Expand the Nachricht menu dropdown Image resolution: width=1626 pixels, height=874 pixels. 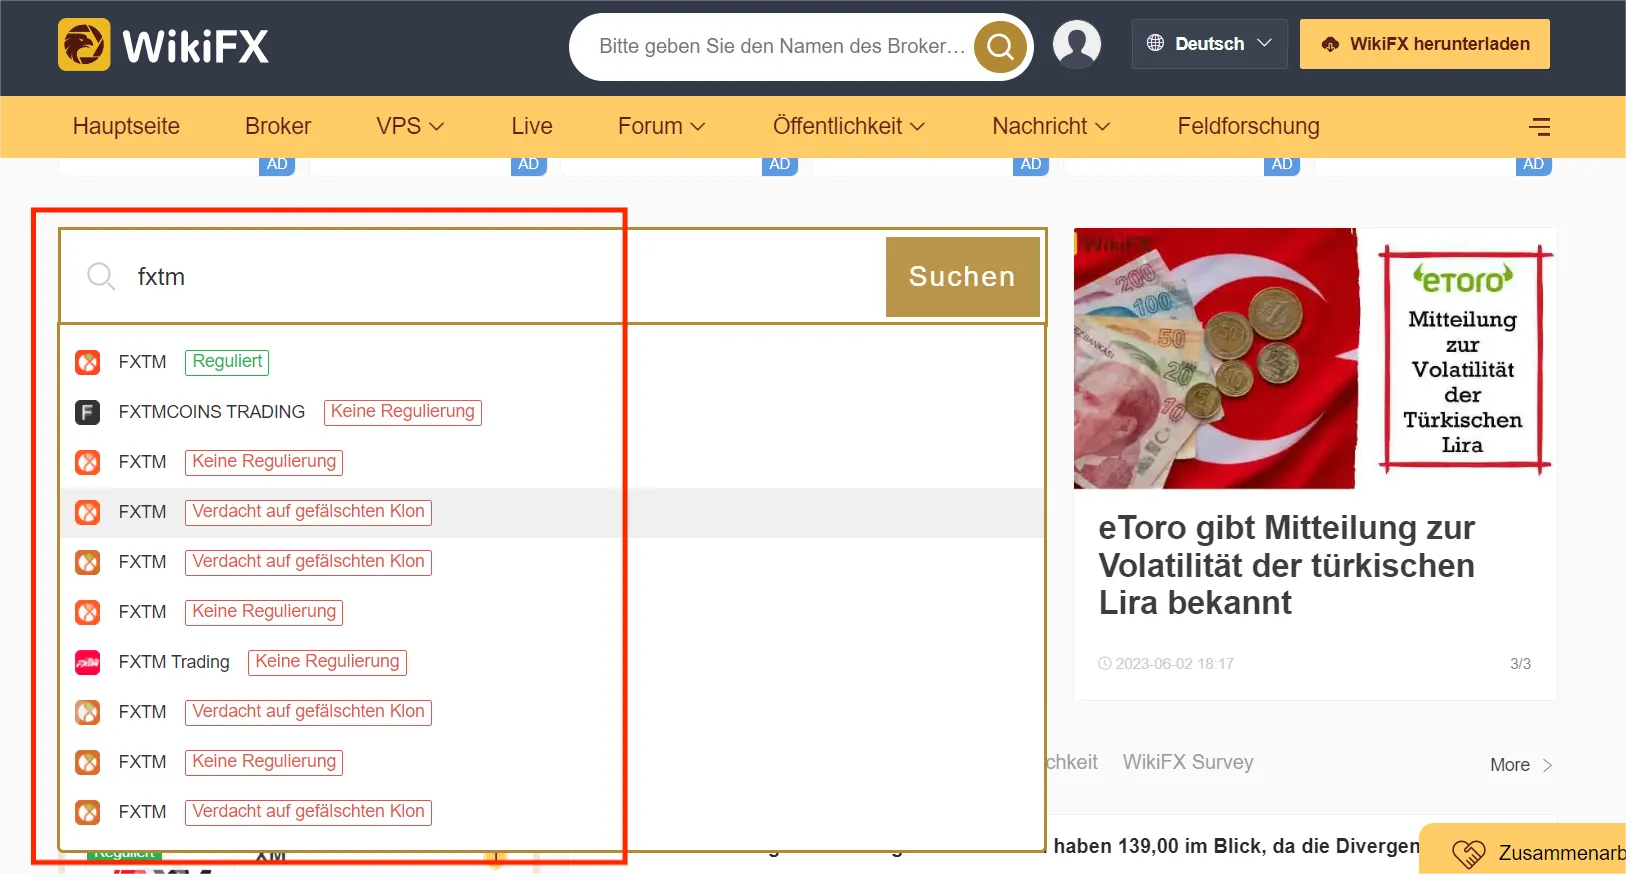coord(1051,126)
